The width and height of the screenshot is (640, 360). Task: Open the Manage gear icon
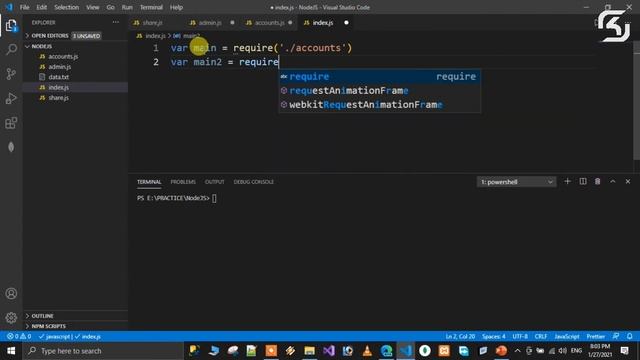coord(11,318)
